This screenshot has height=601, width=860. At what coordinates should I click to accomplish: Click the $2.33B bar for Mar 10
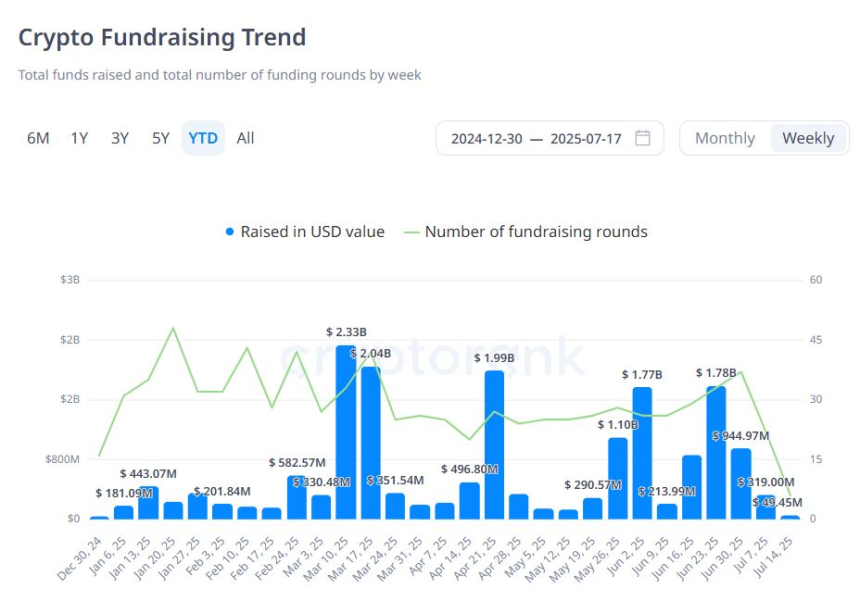tap(346, 432)
